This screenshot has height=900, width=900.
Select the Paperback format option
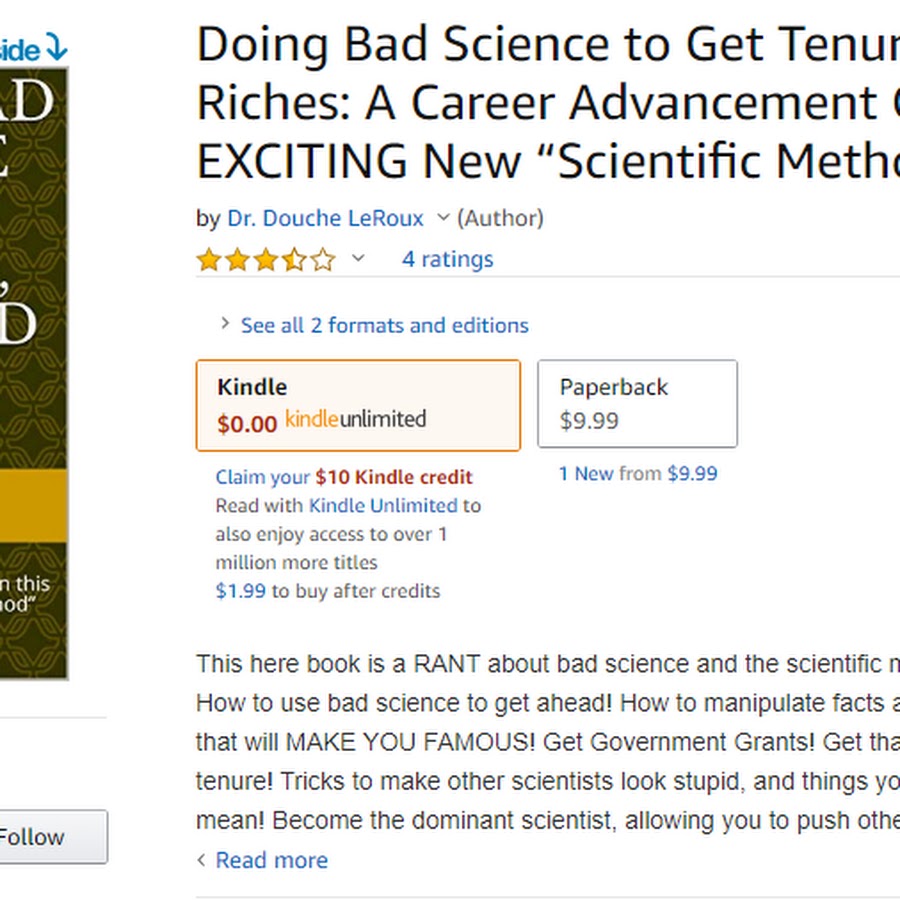click(637, 404)
